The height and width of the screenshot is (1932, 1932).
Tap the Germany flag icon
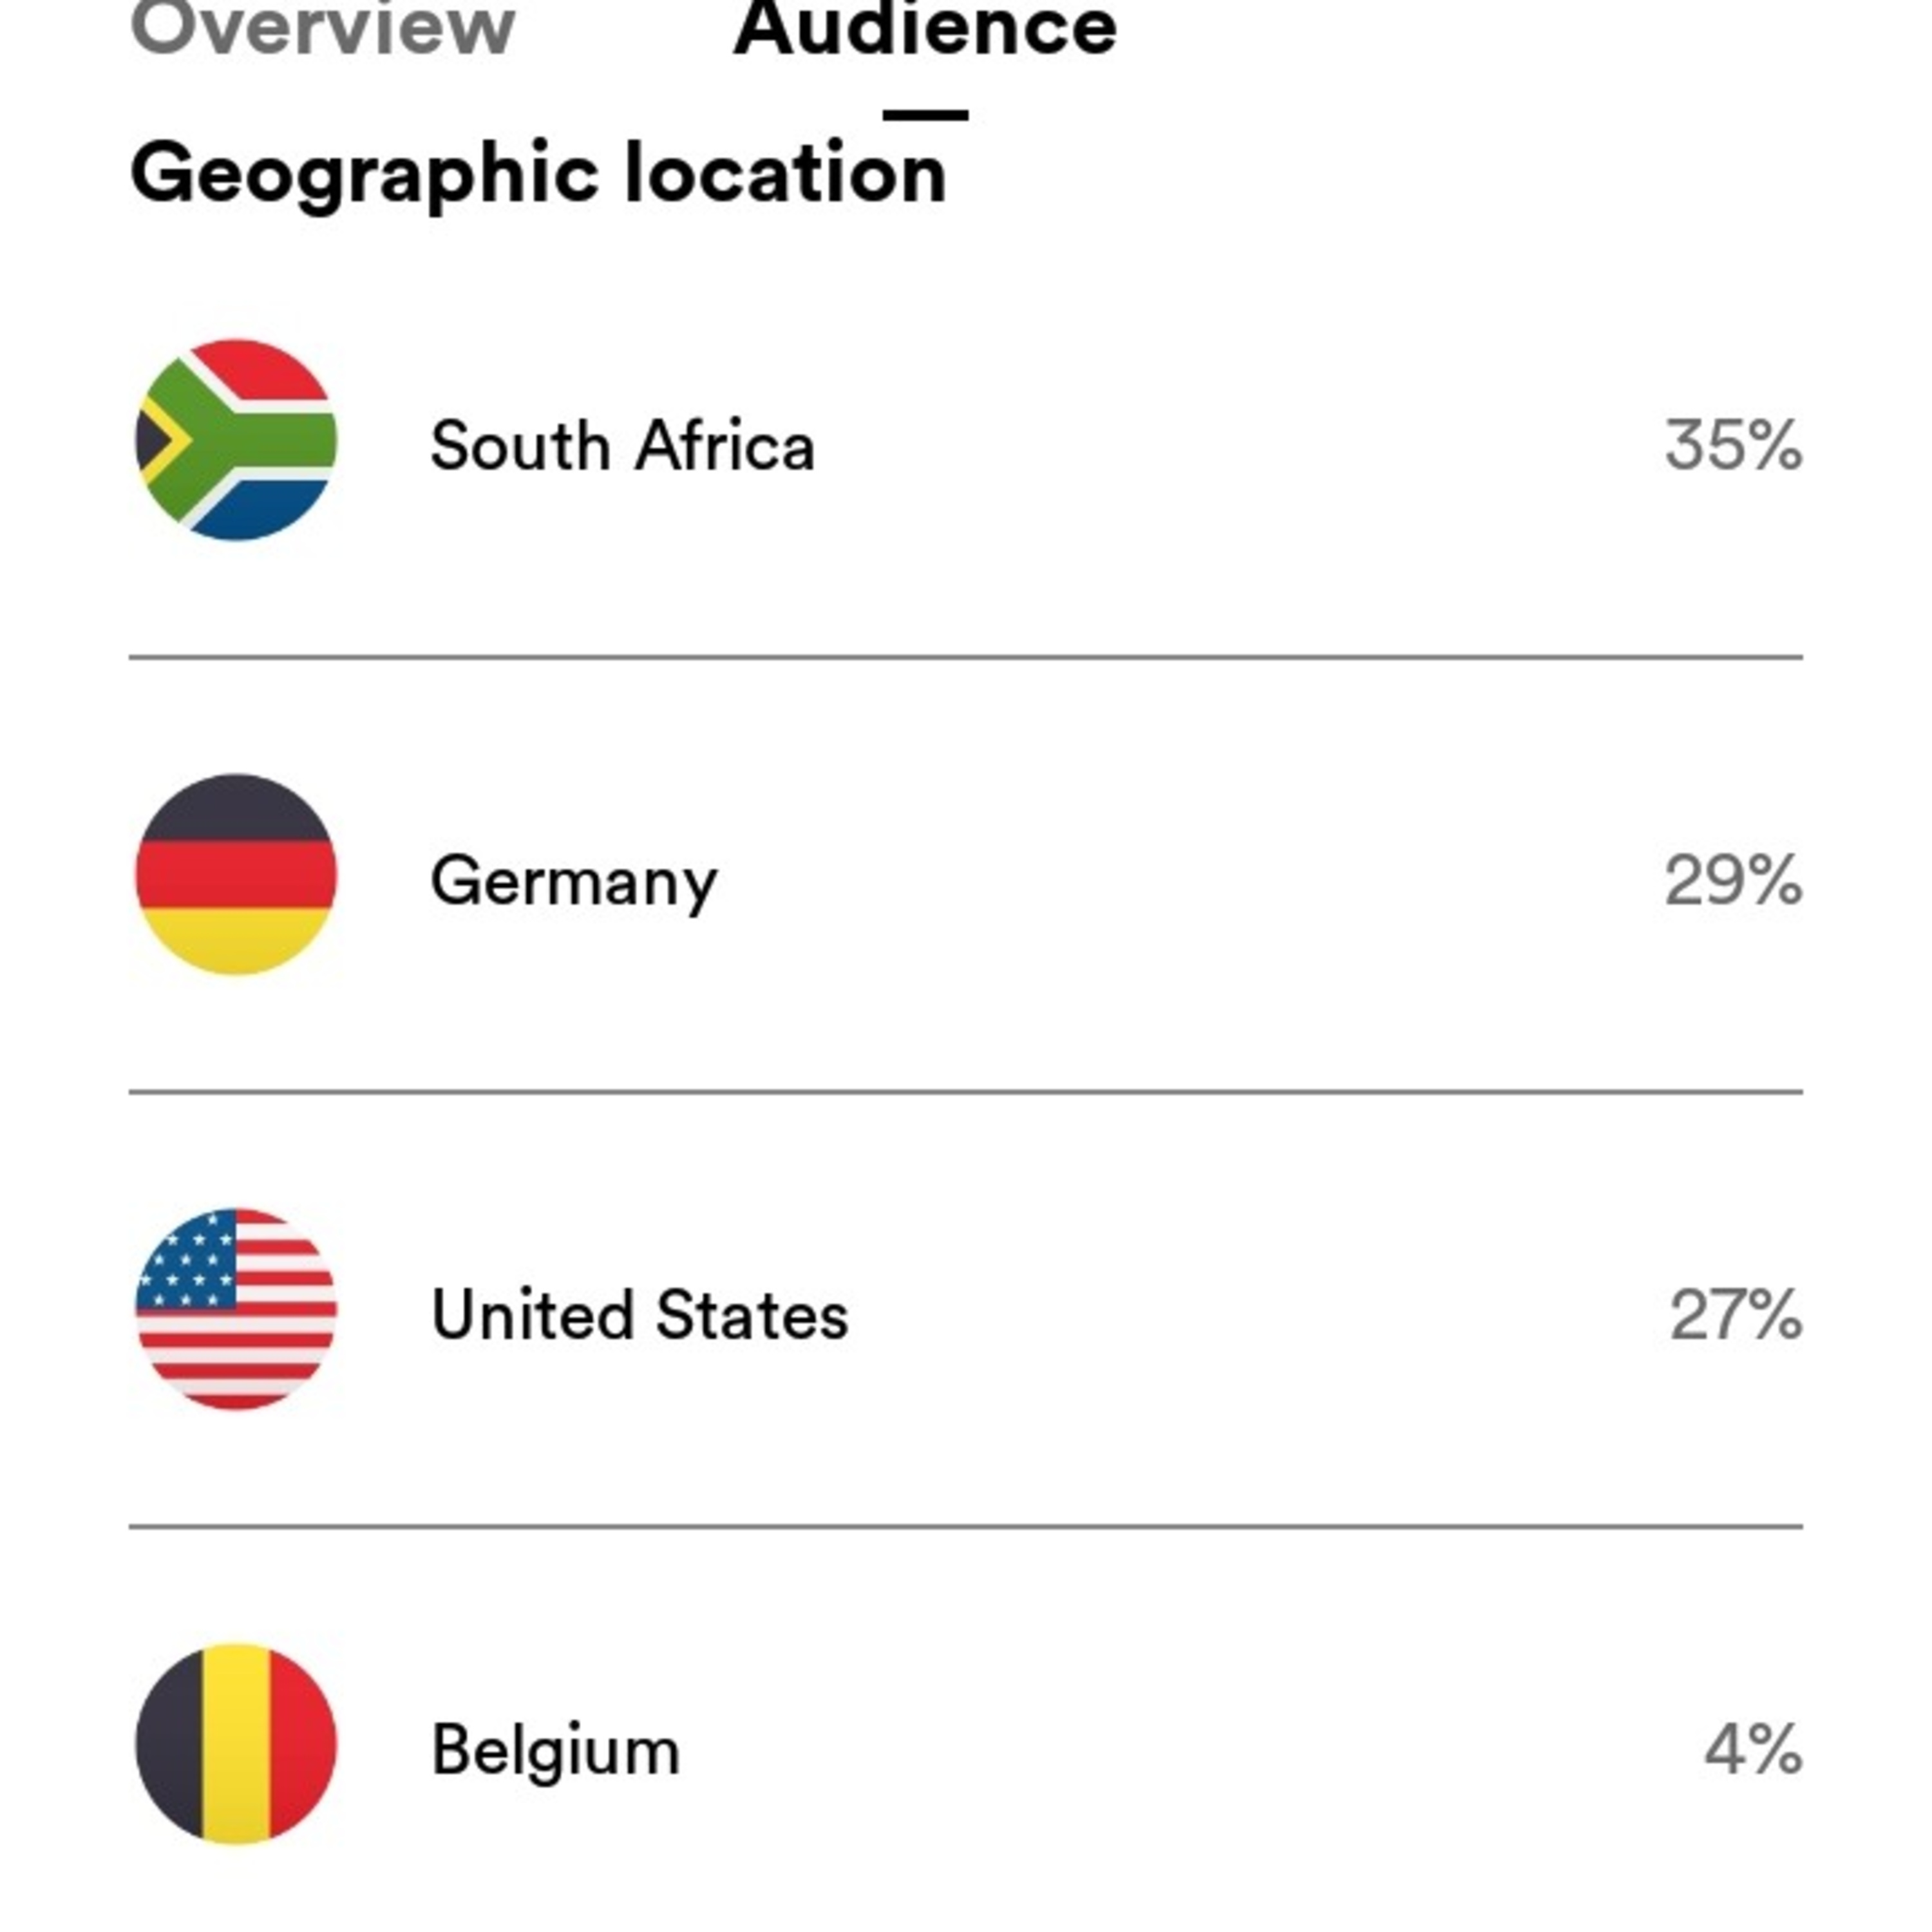pyautogui.click(x=236, y=874)
